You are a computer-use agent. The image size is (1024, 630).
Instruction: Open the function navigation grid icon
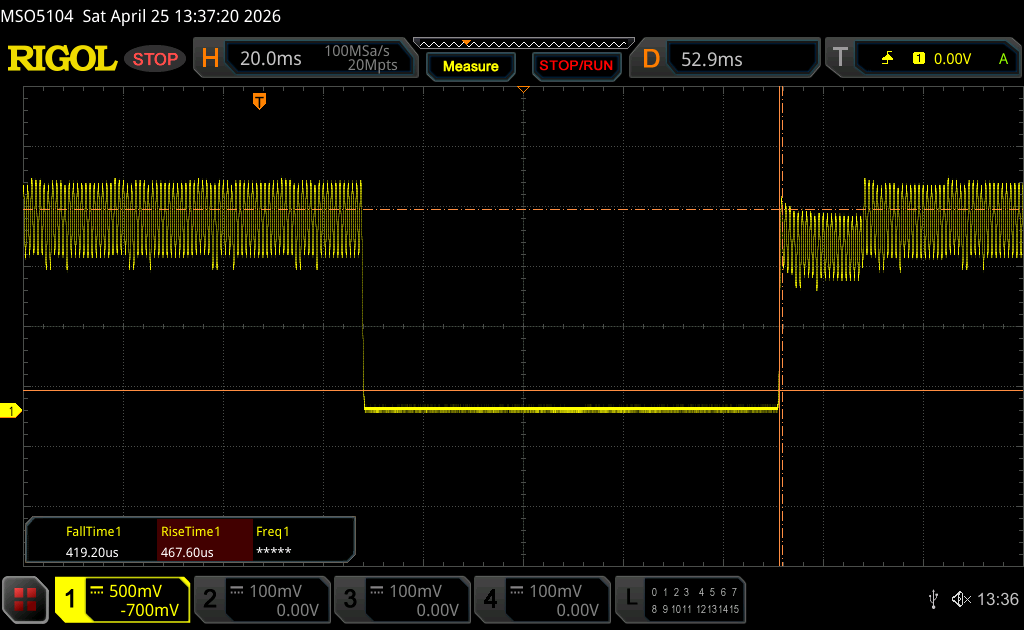(25, 599)
